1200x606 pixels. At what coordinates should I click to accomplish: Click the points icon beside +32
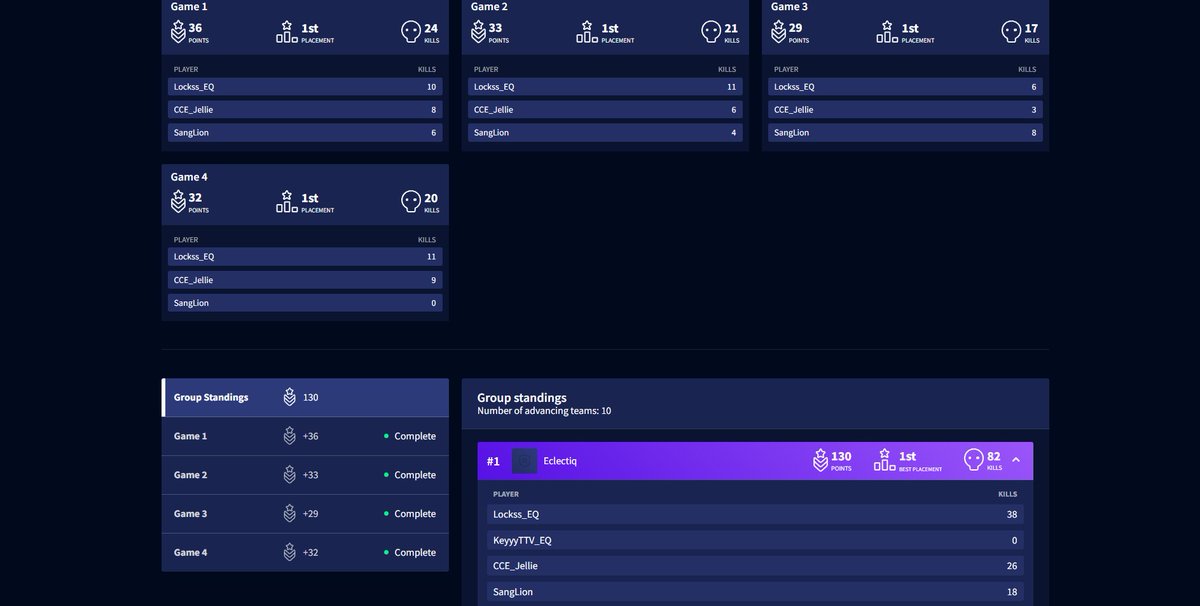pos(289,552)
